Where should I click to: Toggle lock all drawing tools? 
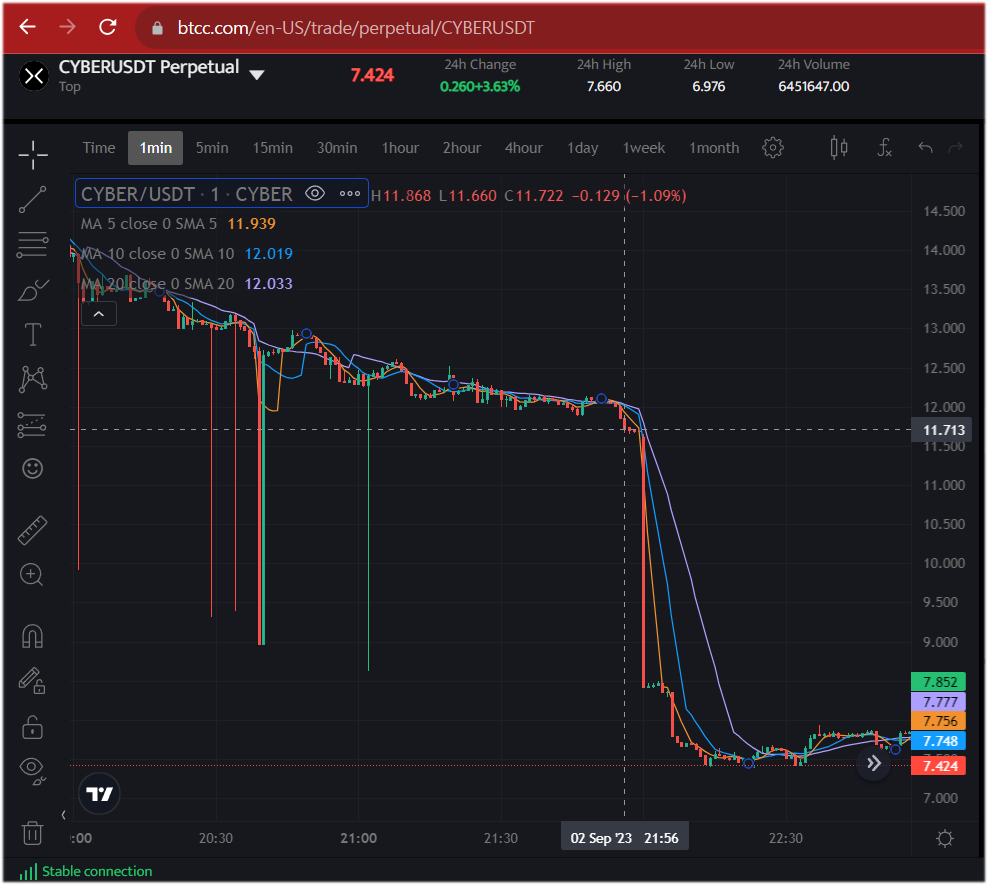(x=32, y=725)
